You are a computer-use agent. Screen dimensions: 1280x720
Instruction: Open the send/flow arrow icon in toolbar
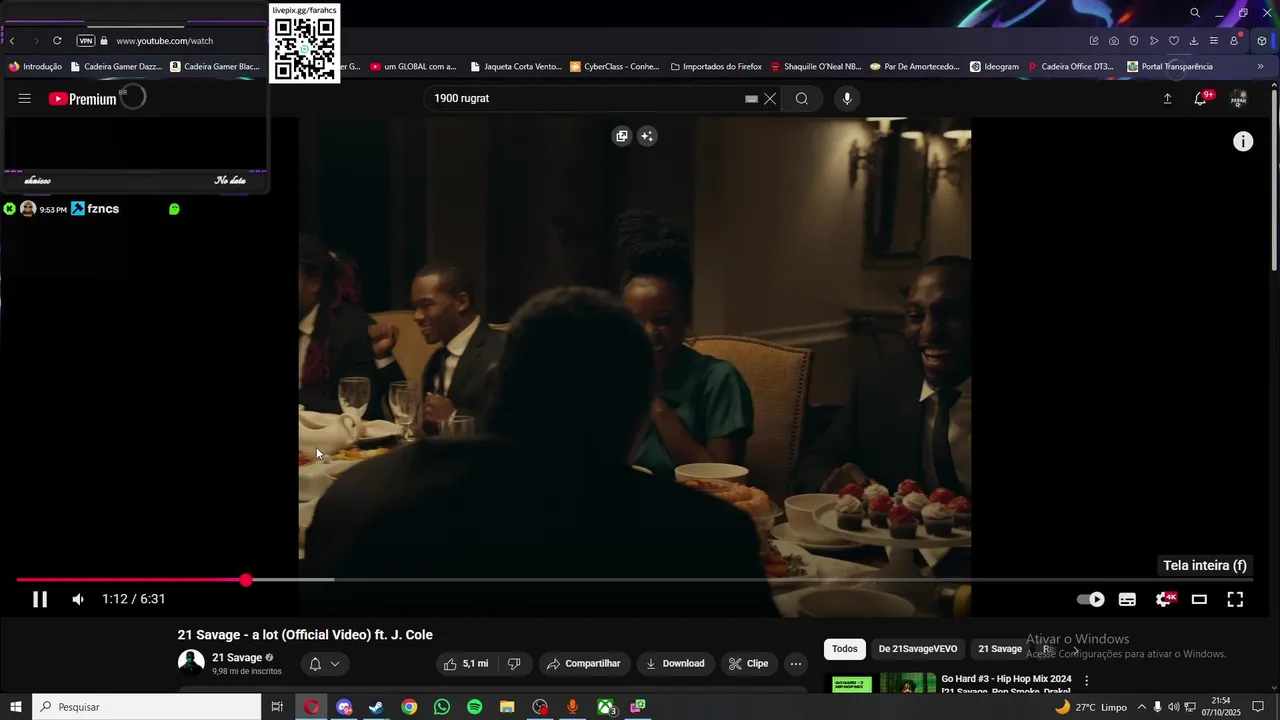pyautogui.click(x=1154, y=41)
